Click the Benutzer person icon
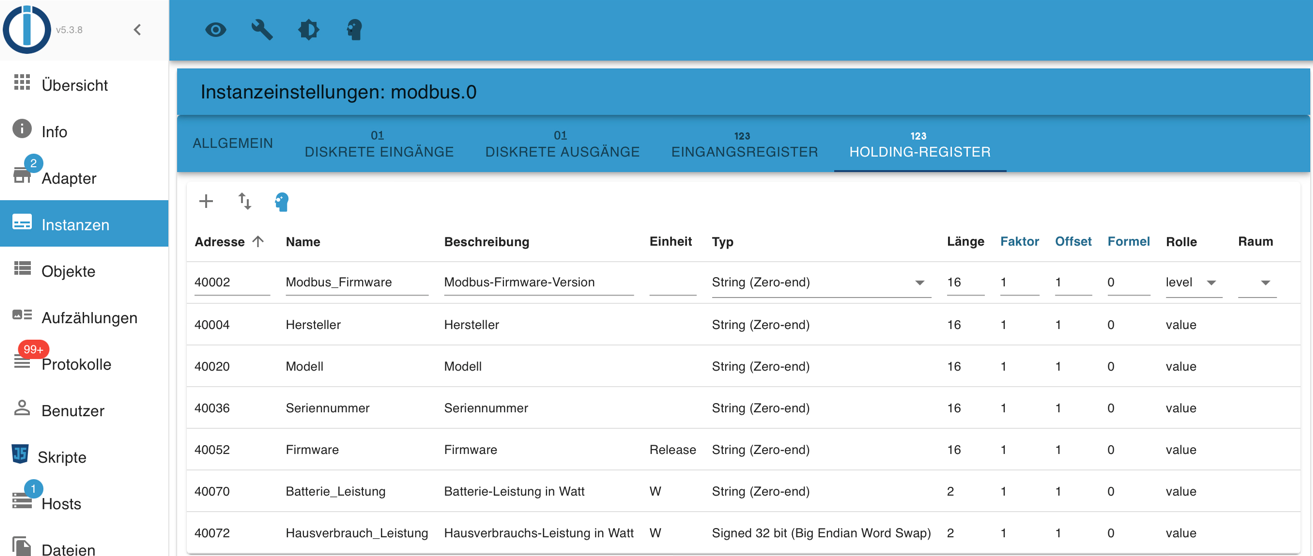The width and height of the screenshot is (1313, 556). pos(22,409)
